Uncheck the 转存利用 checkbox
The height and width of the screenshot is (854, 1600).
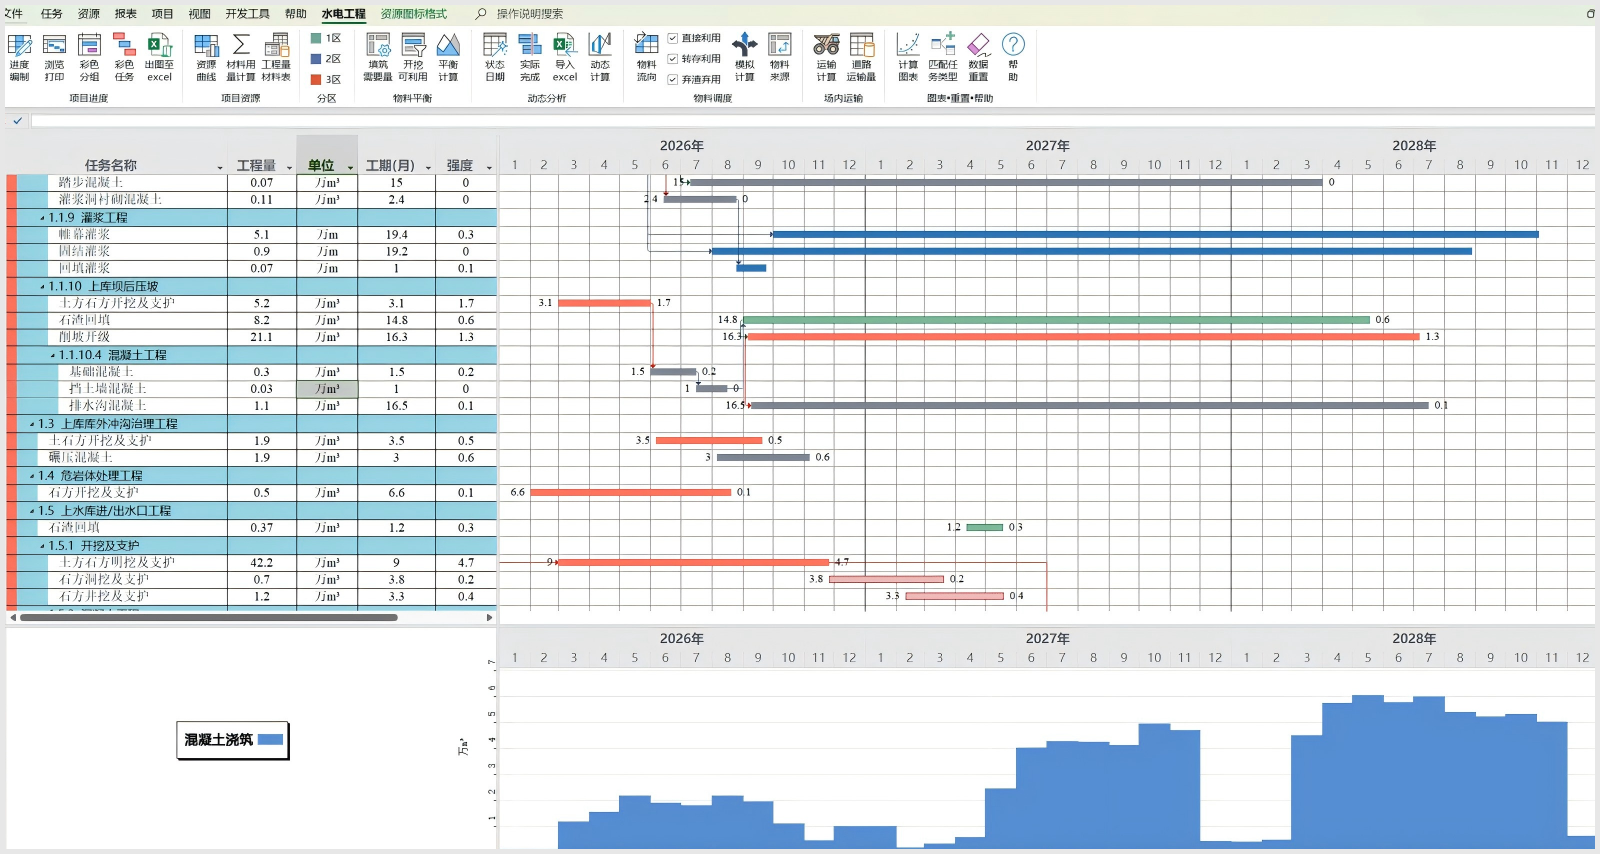click(673, 59)
